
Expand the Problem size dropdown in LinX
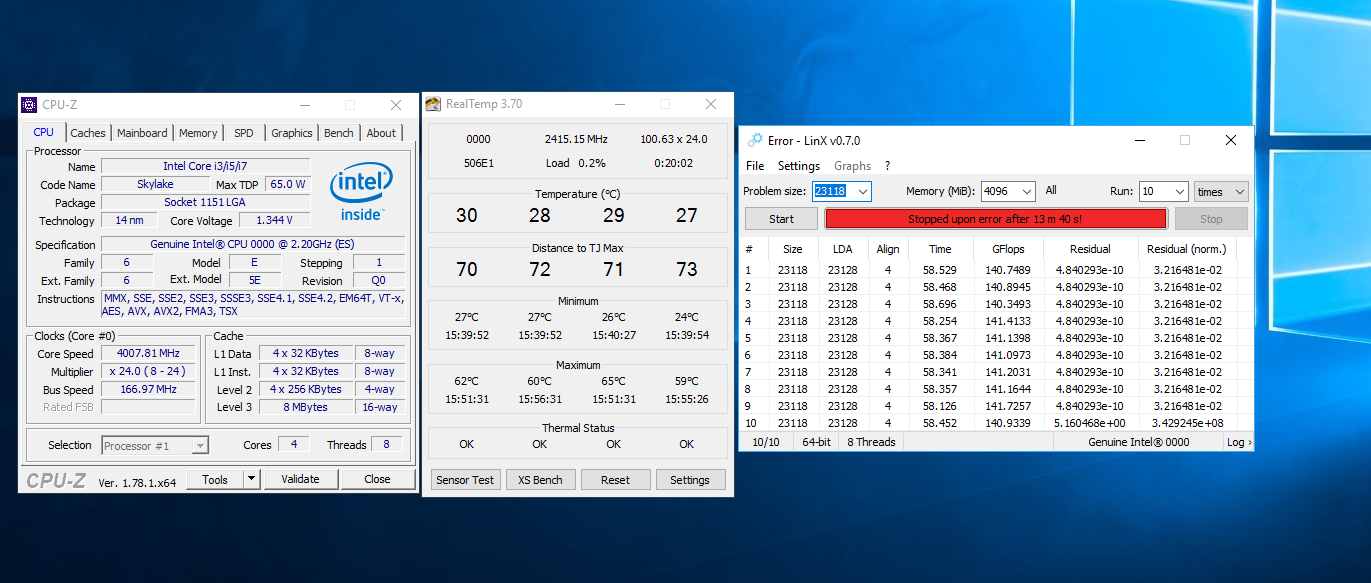863,191
